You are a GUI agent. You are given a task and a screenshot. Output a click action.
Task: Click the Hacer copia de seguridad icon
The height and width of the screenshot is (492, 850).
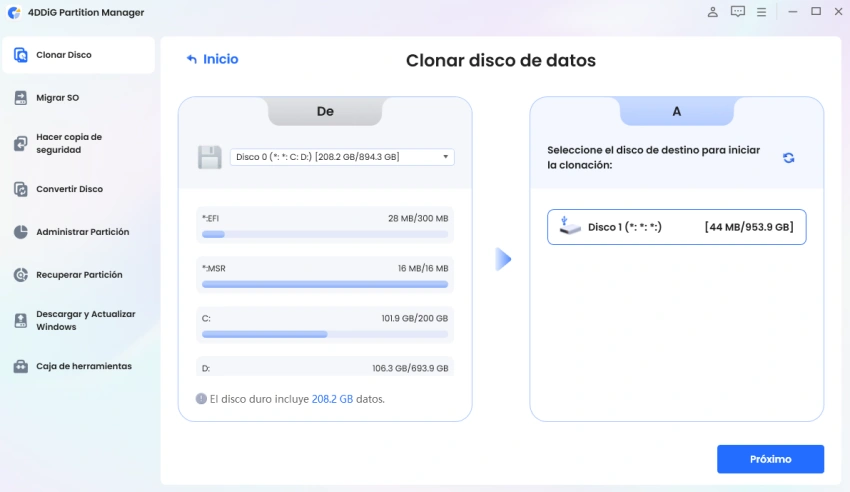coord(21,143)
